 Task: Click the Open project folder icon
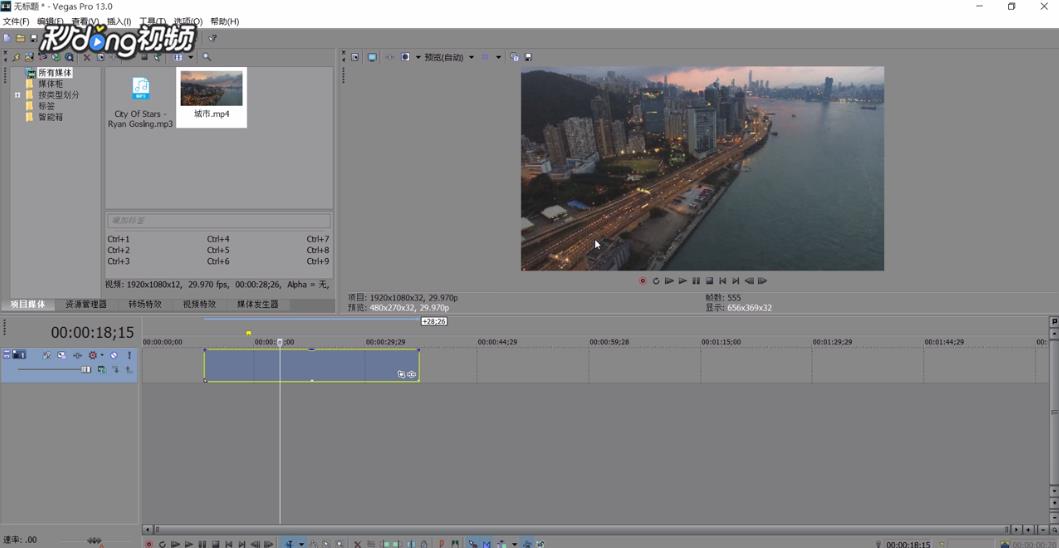click(20, 39)
